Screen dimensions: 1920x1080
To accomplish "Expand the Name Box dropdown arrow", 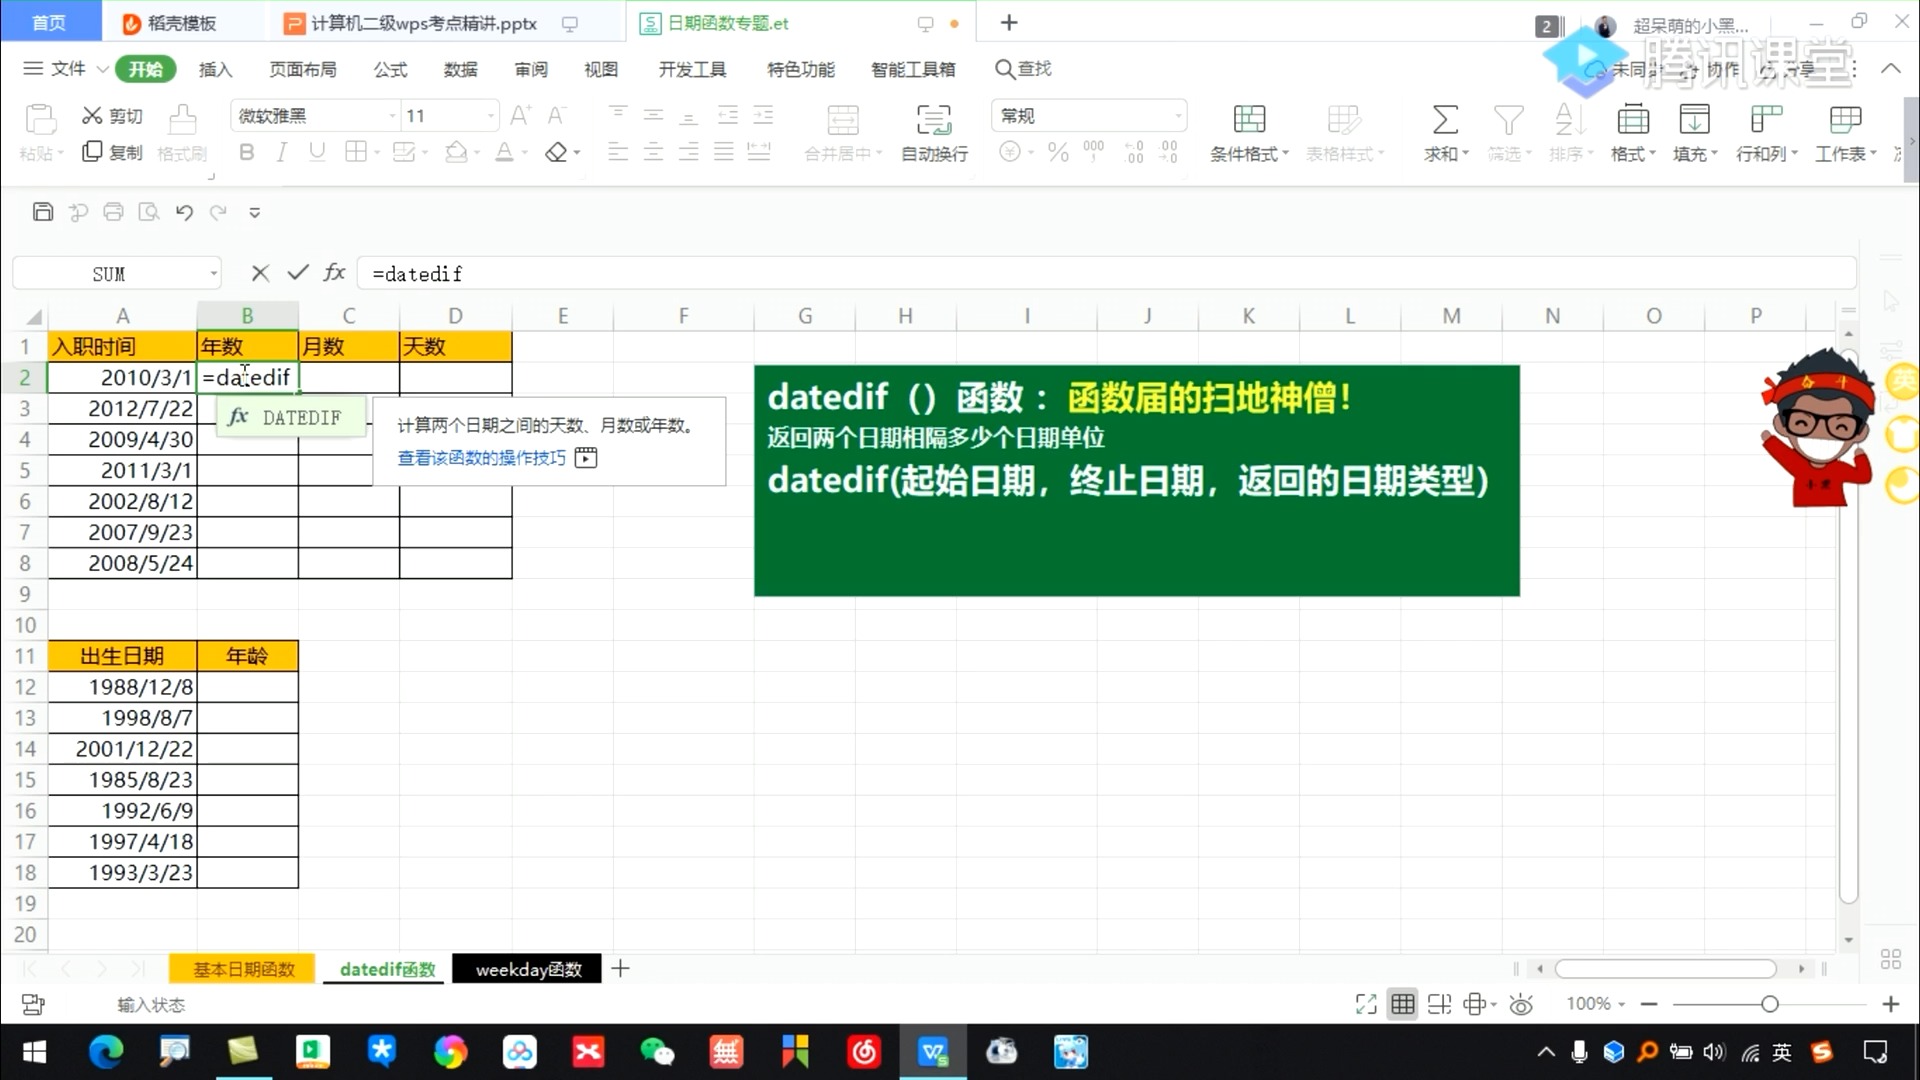I will [213, 274].
